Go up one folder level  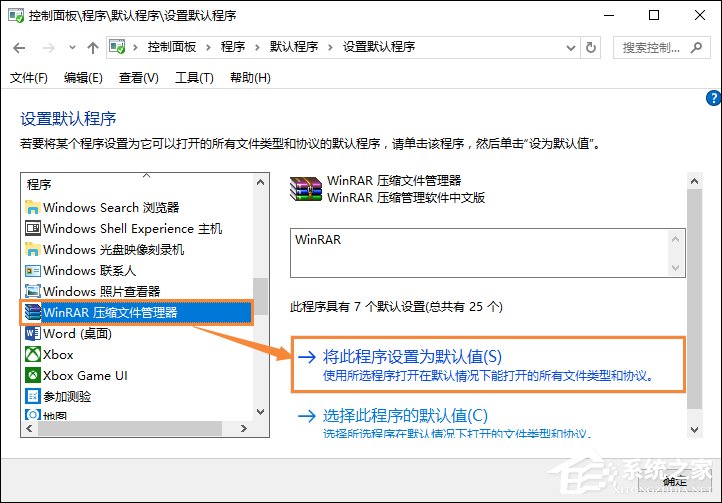tap(93, 47)
